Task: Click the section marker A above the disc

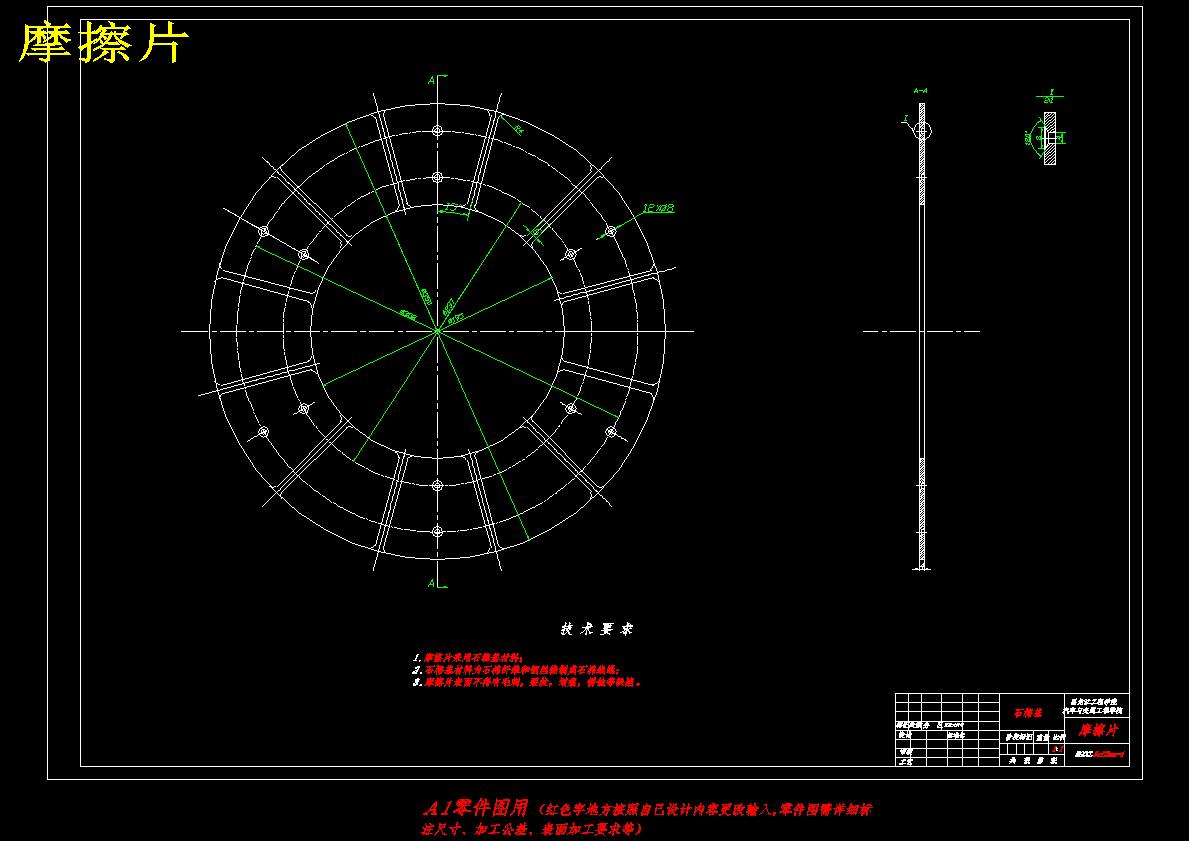Action: pyautogui.click(x=431, y=80)
